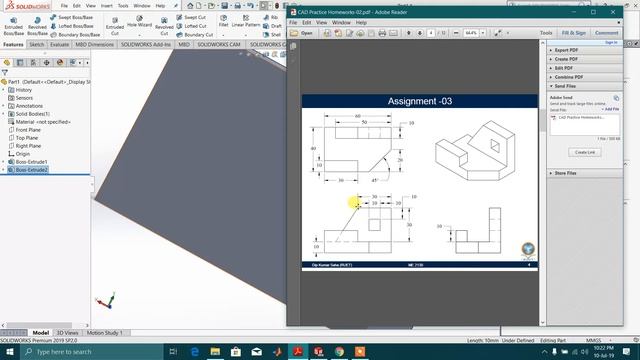Select Lofted Cut feature
This screenshot has width=640, height=360.
pyautogui.click(x=191, y=26)
